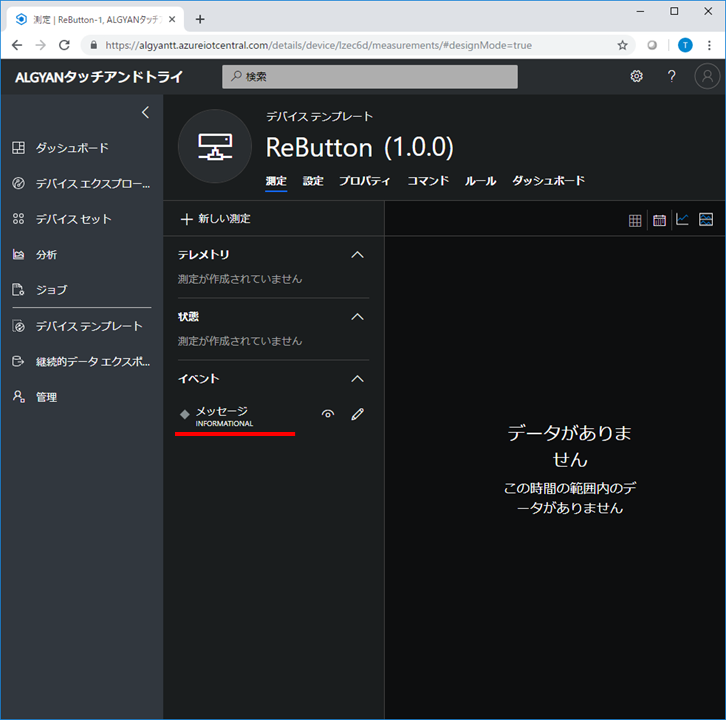Viewport: 726px width, 720px height.
Task: Open the settings gear icon
Action: pyautogui.click(x=637, y=76)
